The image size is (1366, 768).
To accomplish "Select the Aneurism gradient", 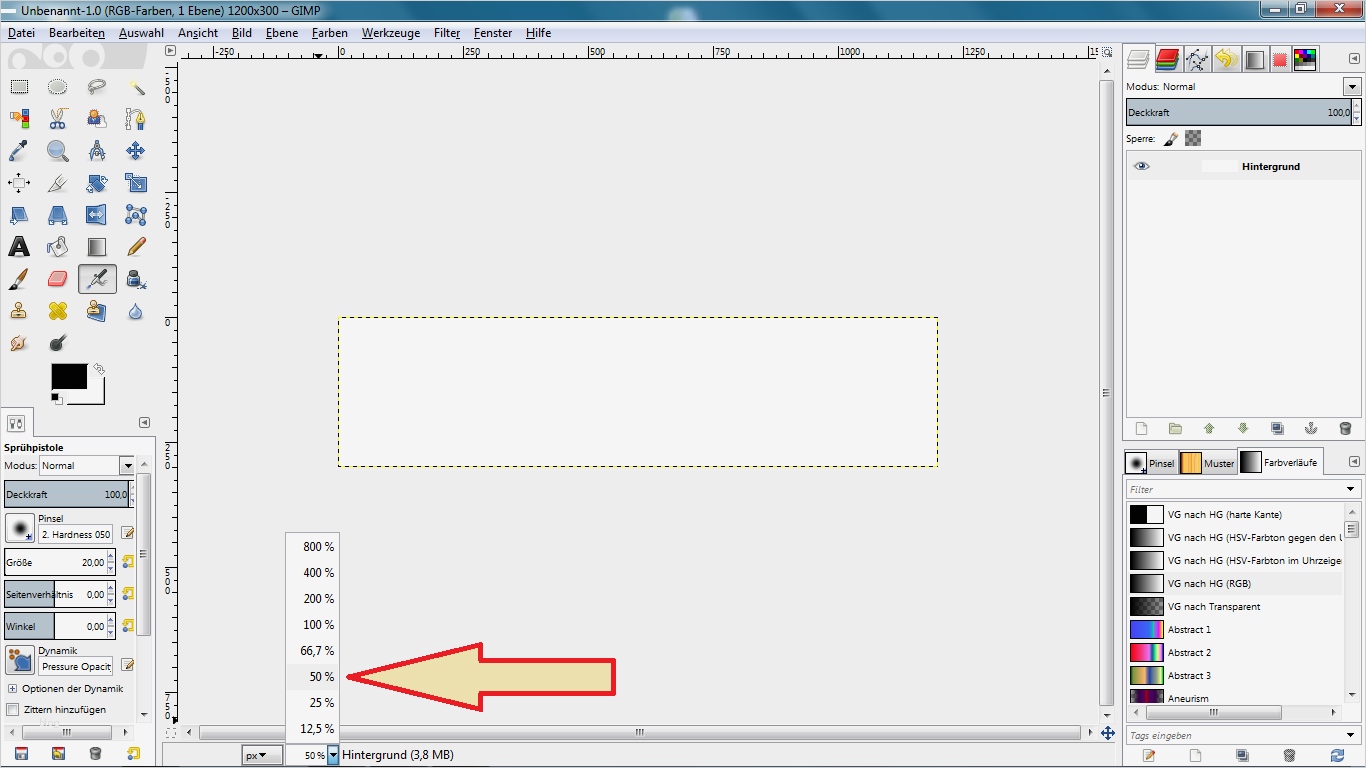I will 1190,698.
